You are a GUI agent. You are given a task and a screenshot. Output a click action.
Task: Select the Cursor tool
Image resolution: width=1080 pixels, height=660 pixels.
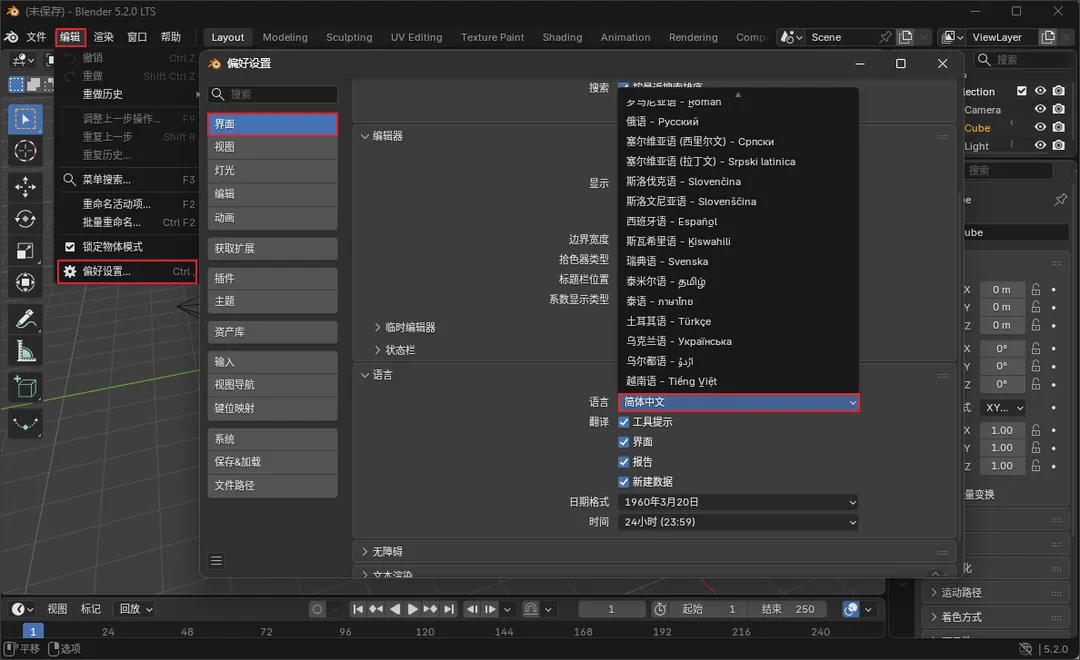(x=25, y=151)
